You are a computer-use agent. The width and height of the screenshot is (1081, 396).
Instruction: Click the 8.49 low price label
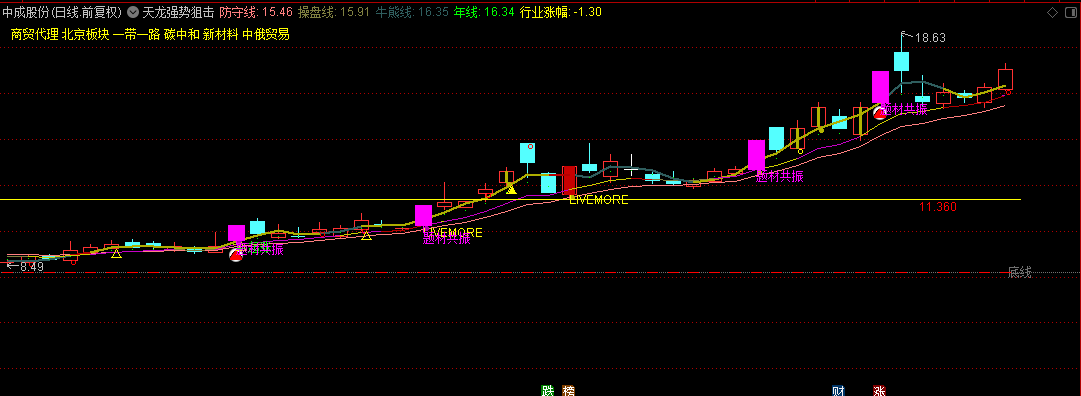tap(32, 266)
